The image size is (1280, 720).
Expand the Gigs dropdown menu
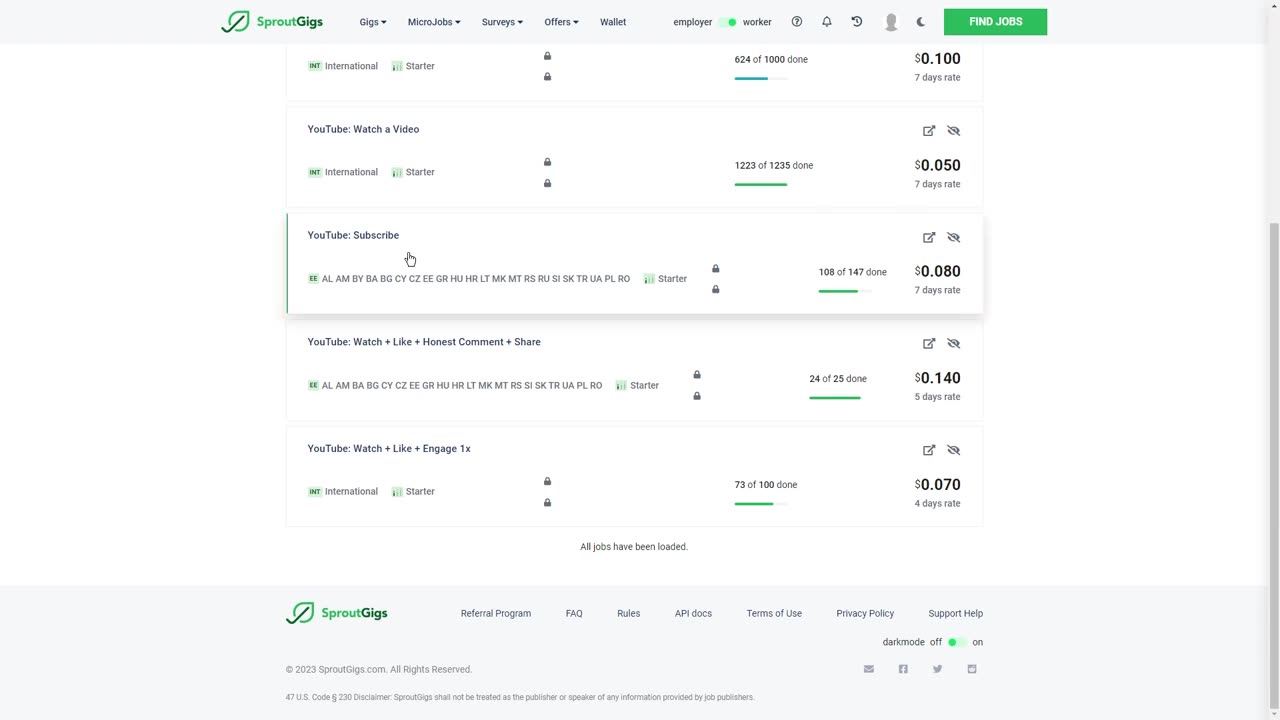[373, 22]
